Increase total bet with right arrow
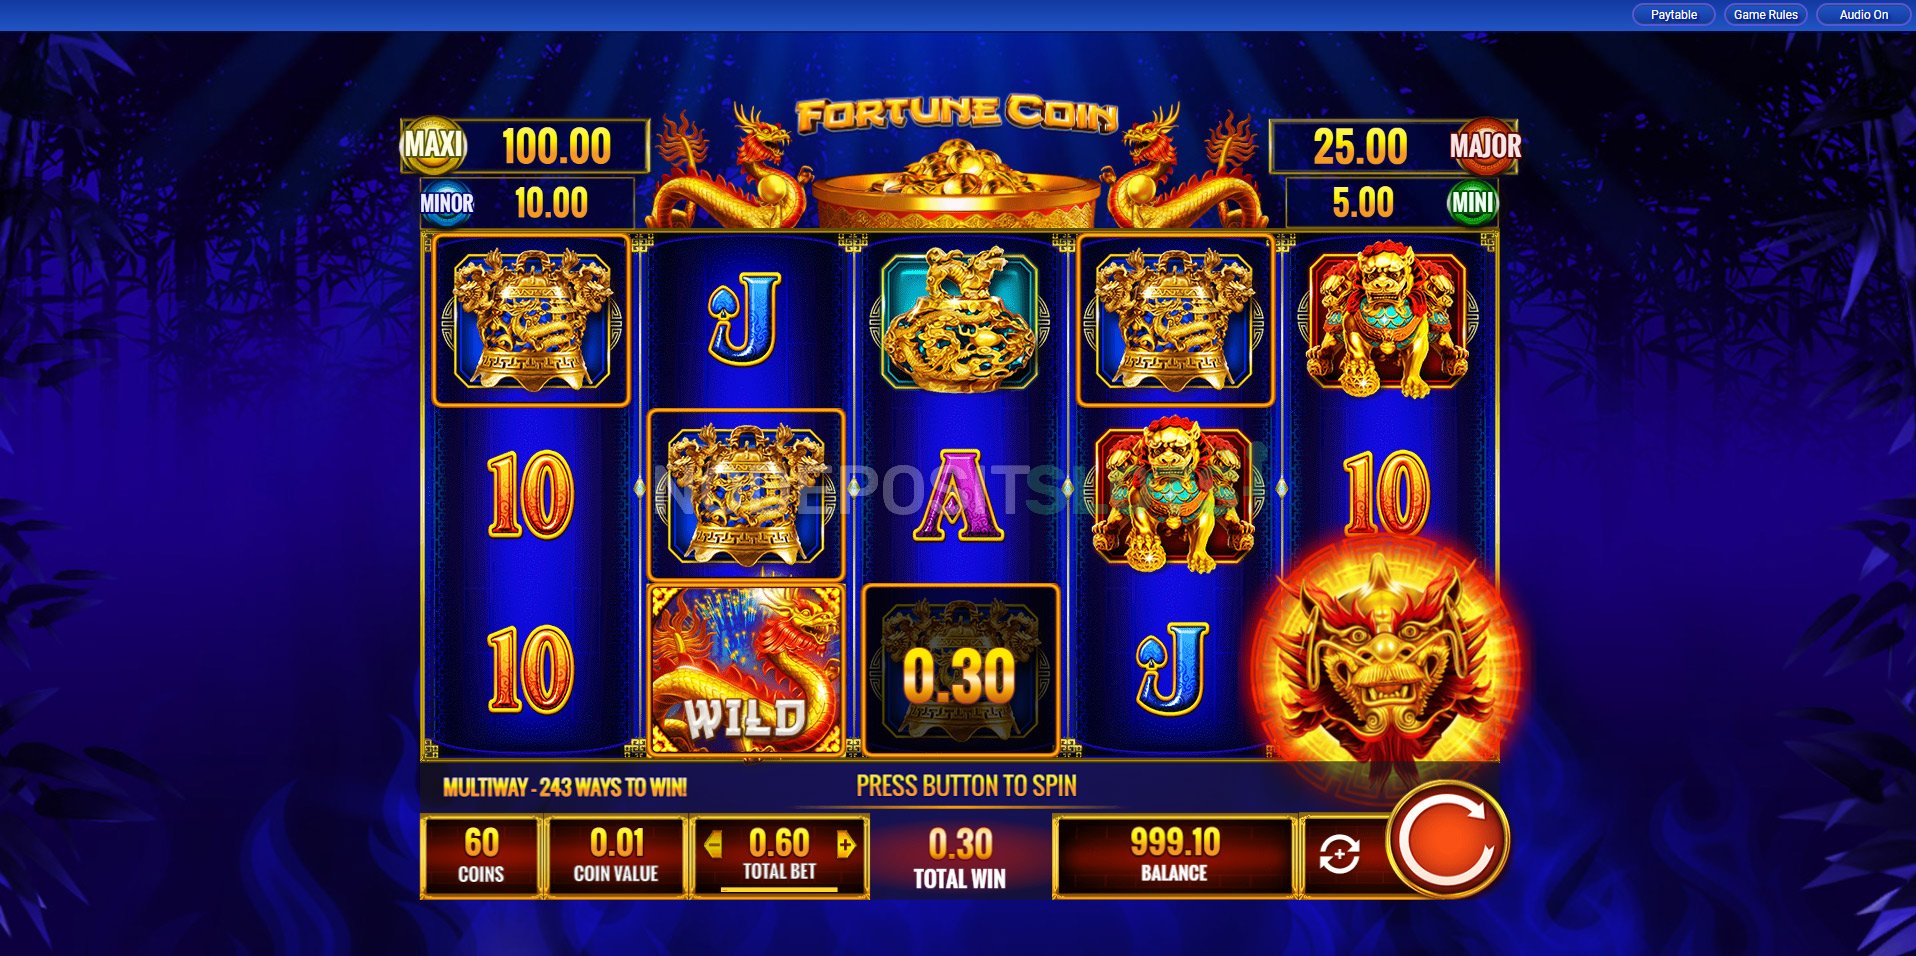Viewport: 1916px width, 956px height. pyautogui.click(x=846, y=845)
